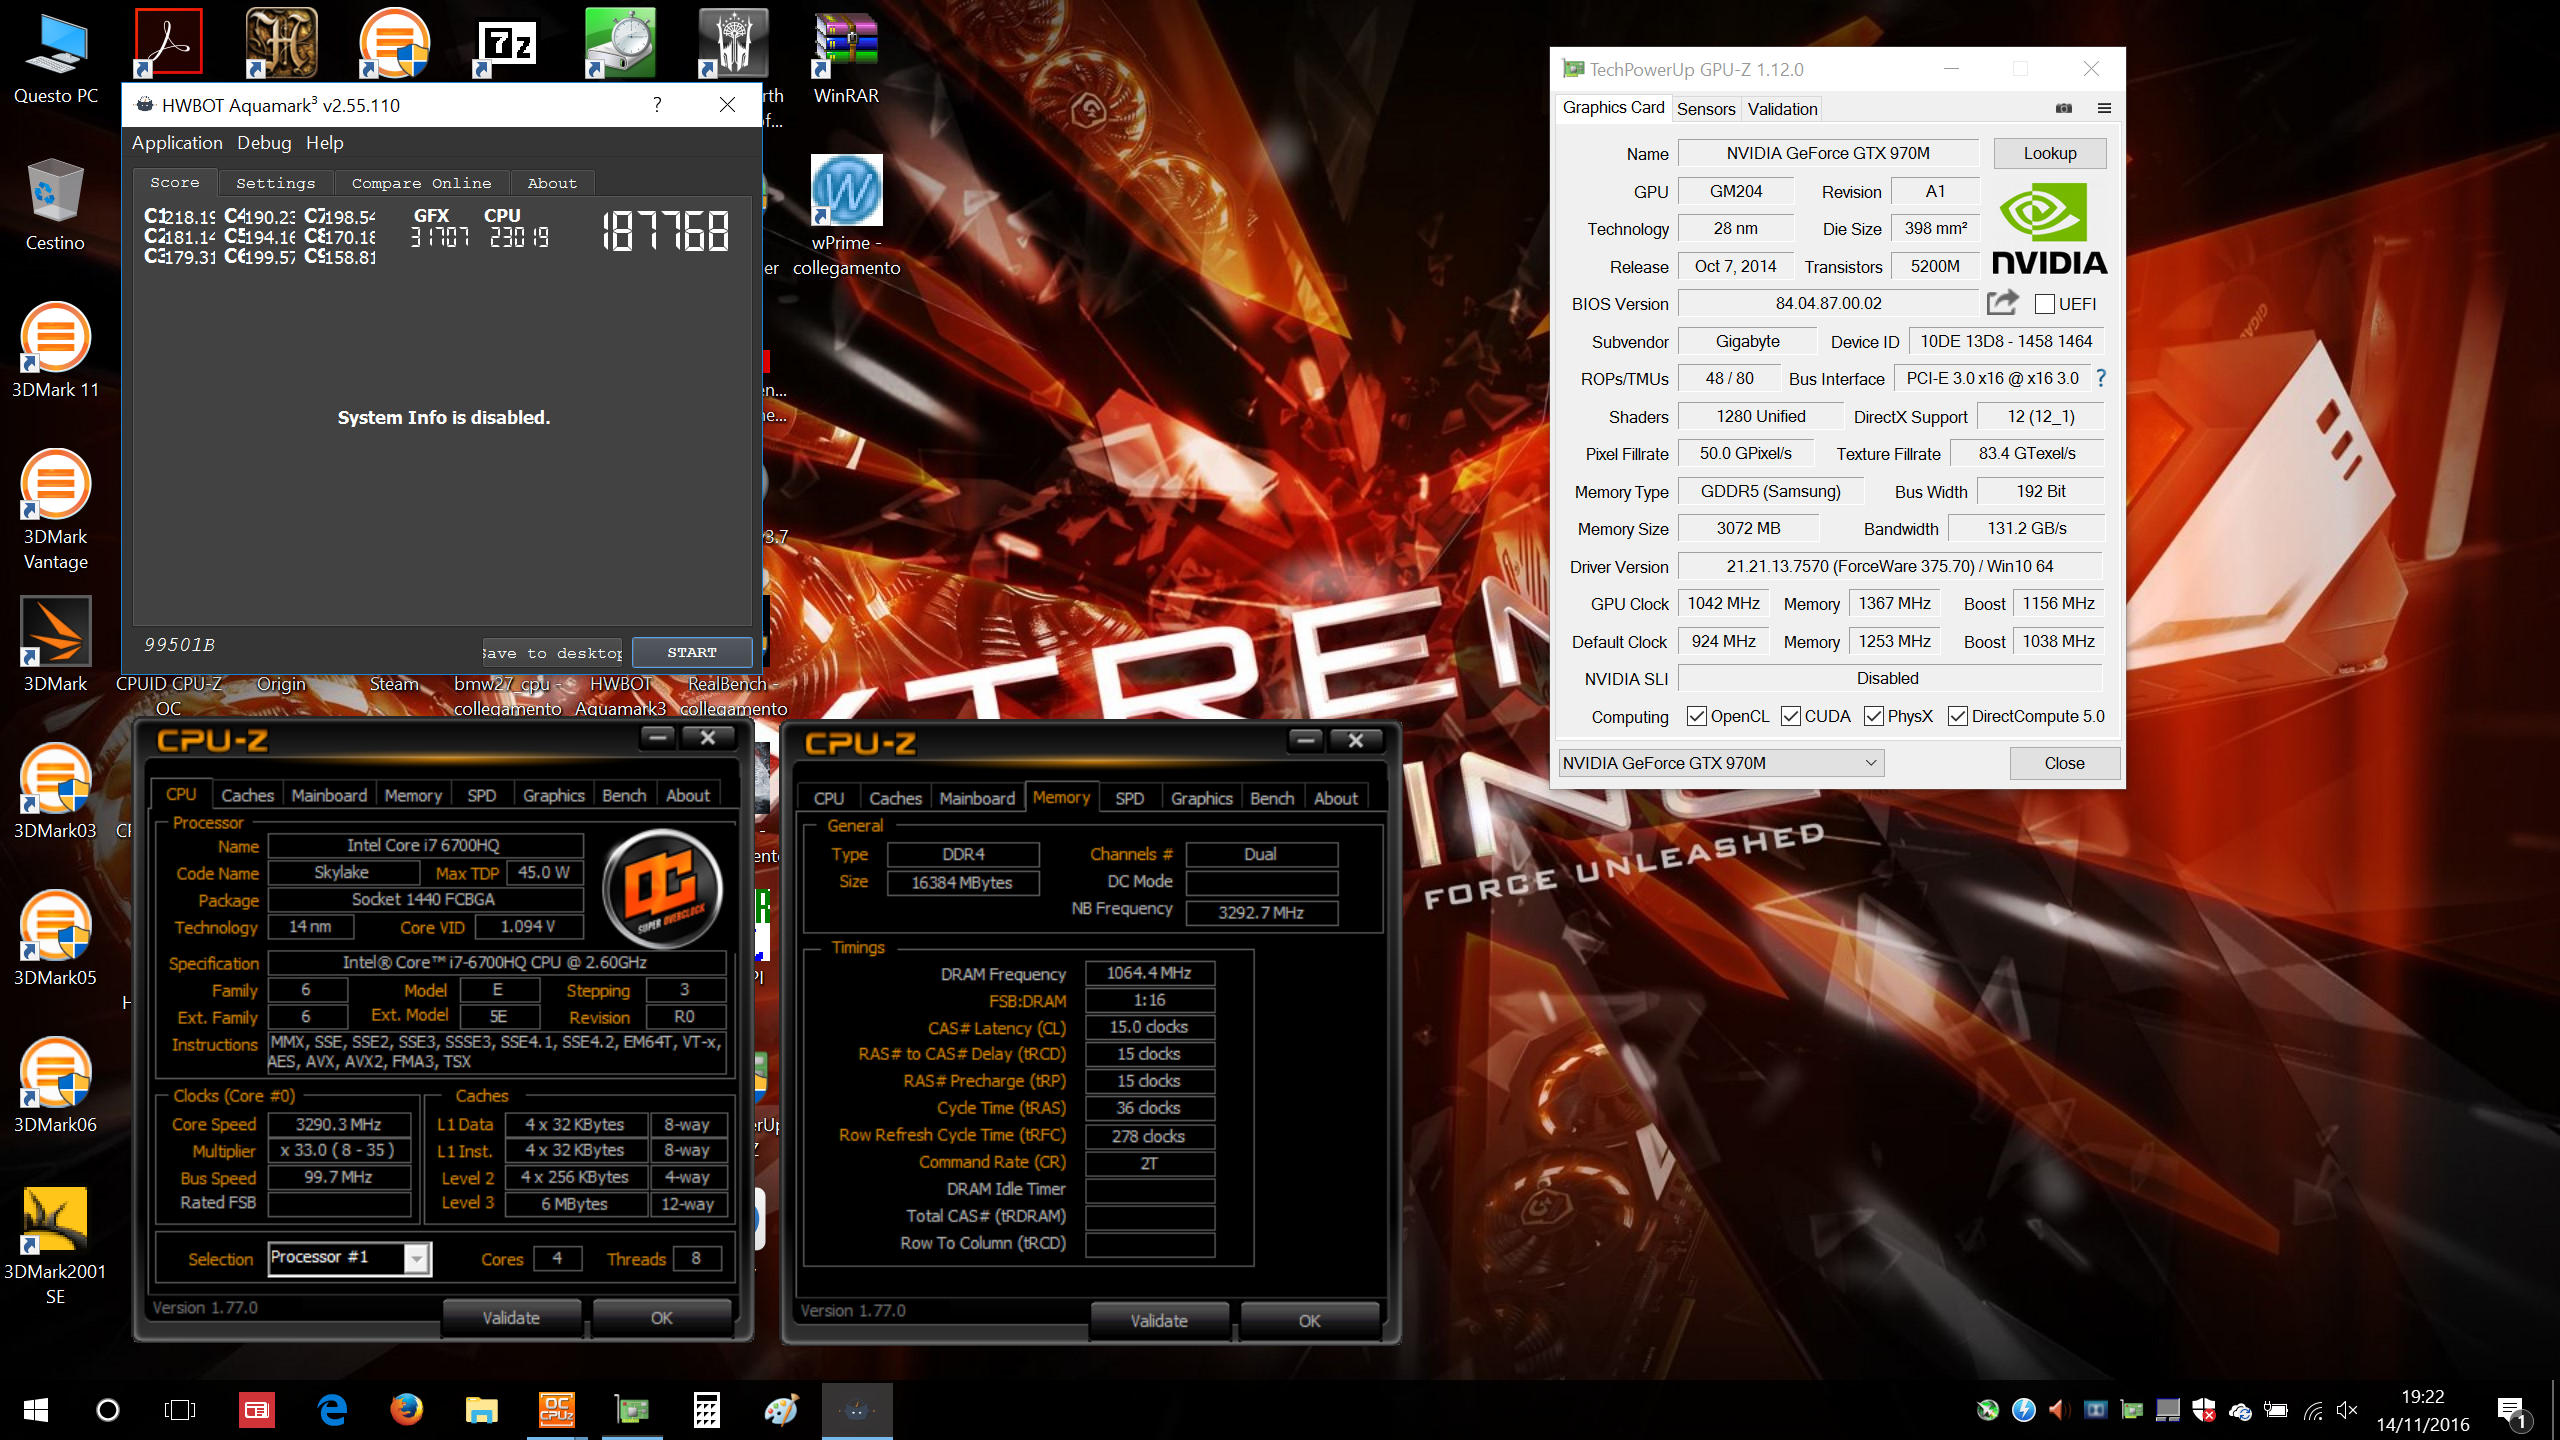The height and width of the screenshot is (1440, 2560).
Task: Click the volume speaker tray icon
Action: [x=2347, y=1411]
